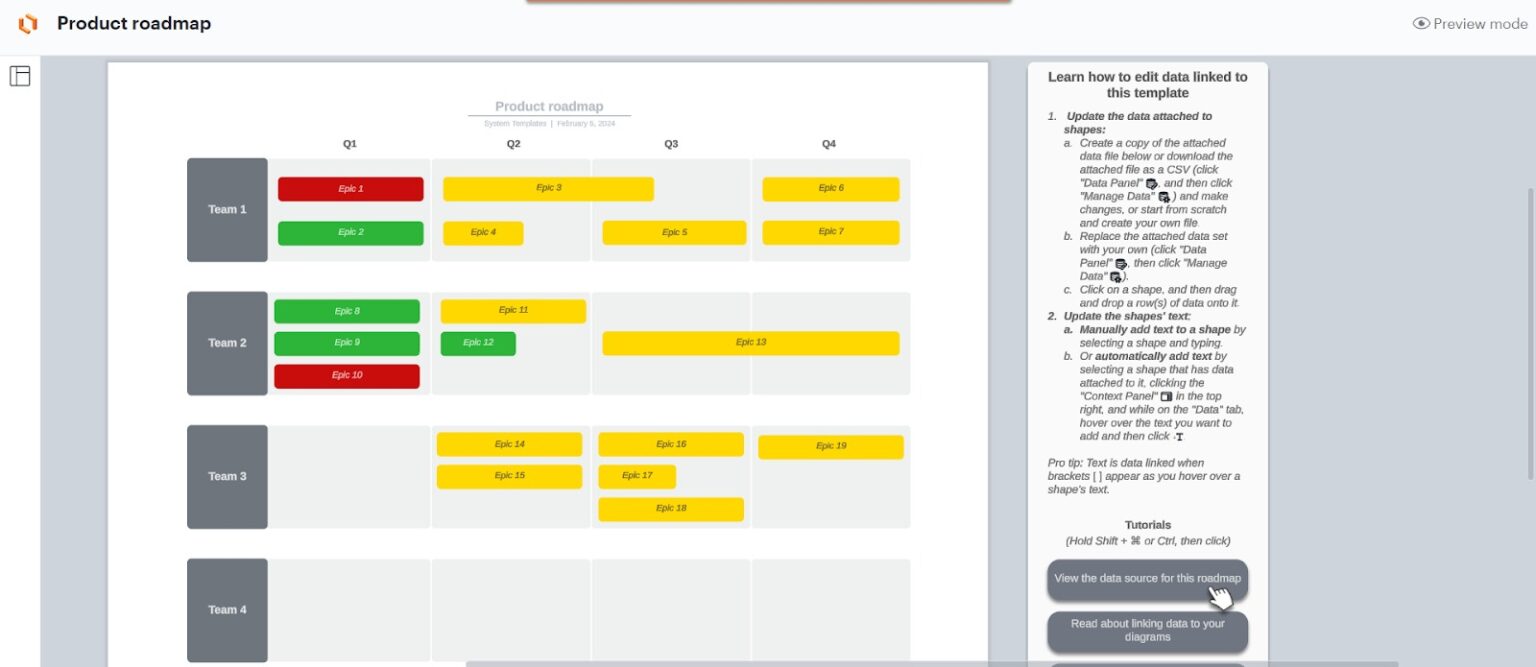Click the Lucid logo in the top bar

coord(26,23)
